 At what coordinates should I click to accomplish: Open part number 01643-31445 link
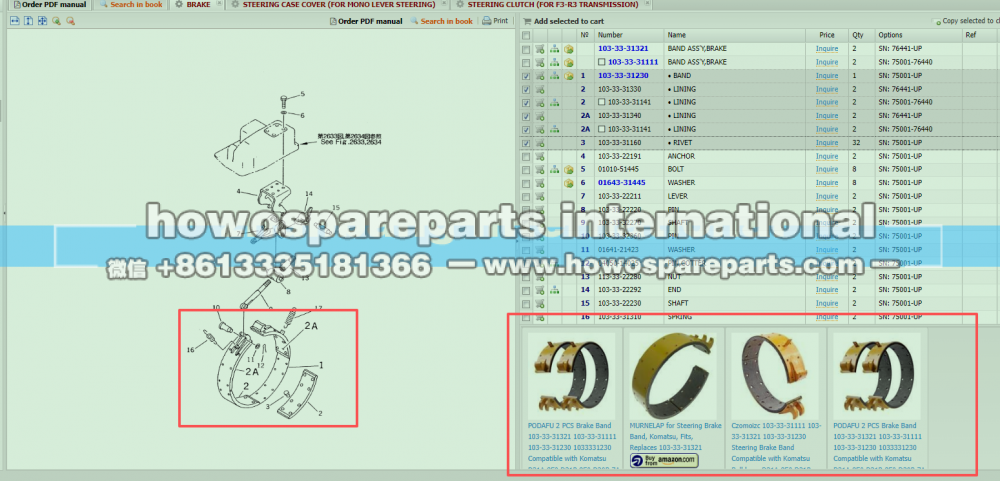(622, 183)
